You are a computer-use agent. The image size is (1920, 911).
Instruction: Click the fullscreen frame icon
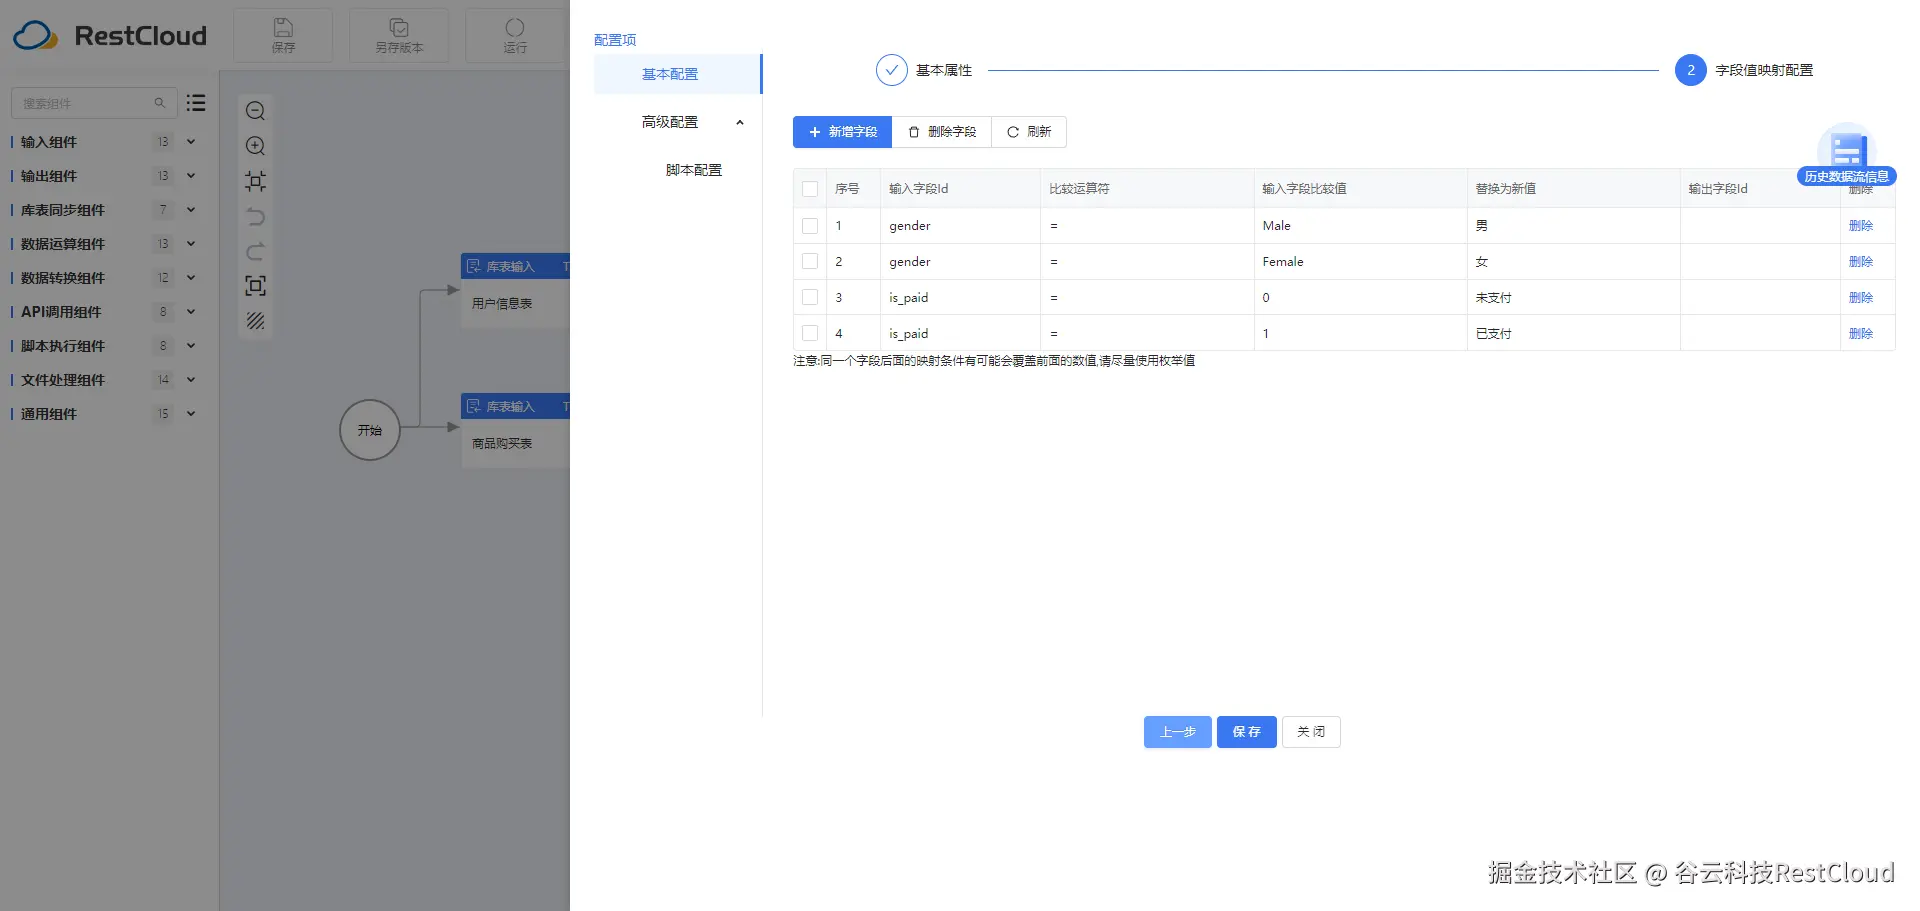(256, 286)
